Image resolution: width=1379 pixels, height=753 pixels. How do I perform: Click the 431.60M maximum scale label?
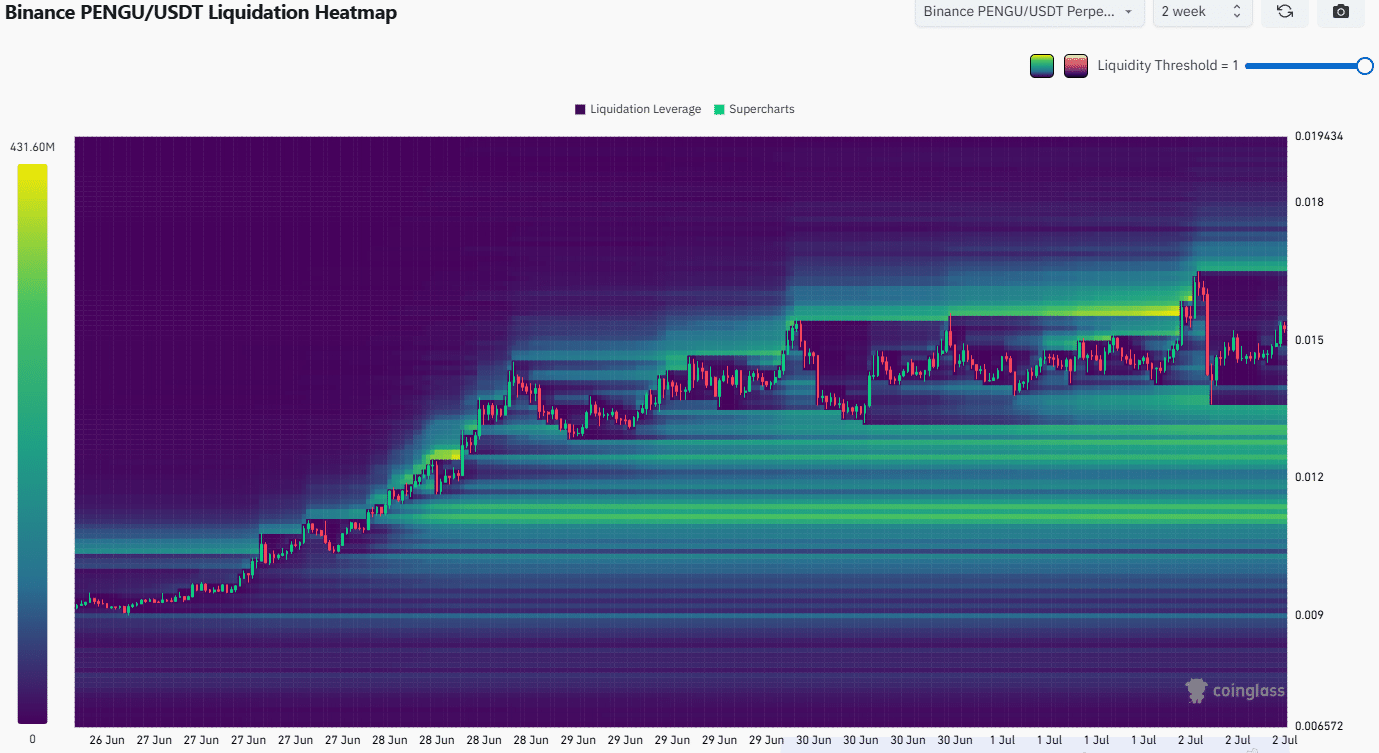pos(33,148)
